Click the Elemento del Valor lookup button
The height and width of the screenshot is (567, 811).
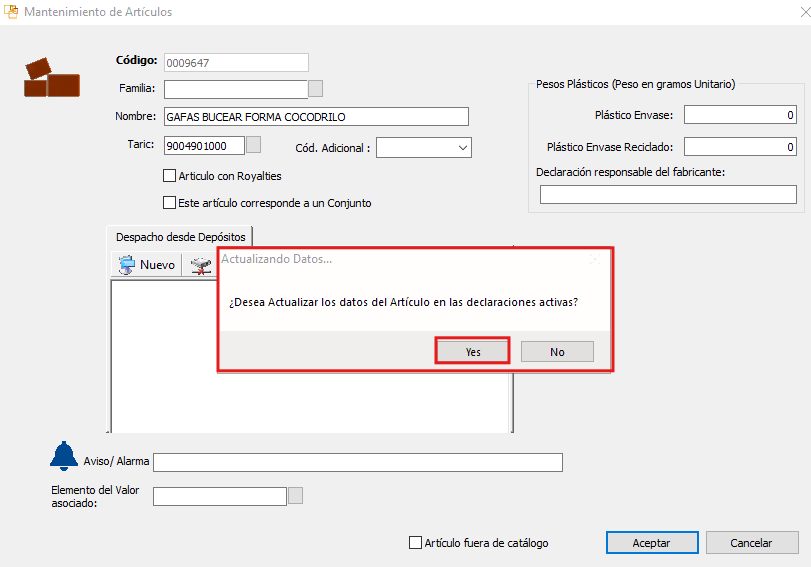point(295,495)
